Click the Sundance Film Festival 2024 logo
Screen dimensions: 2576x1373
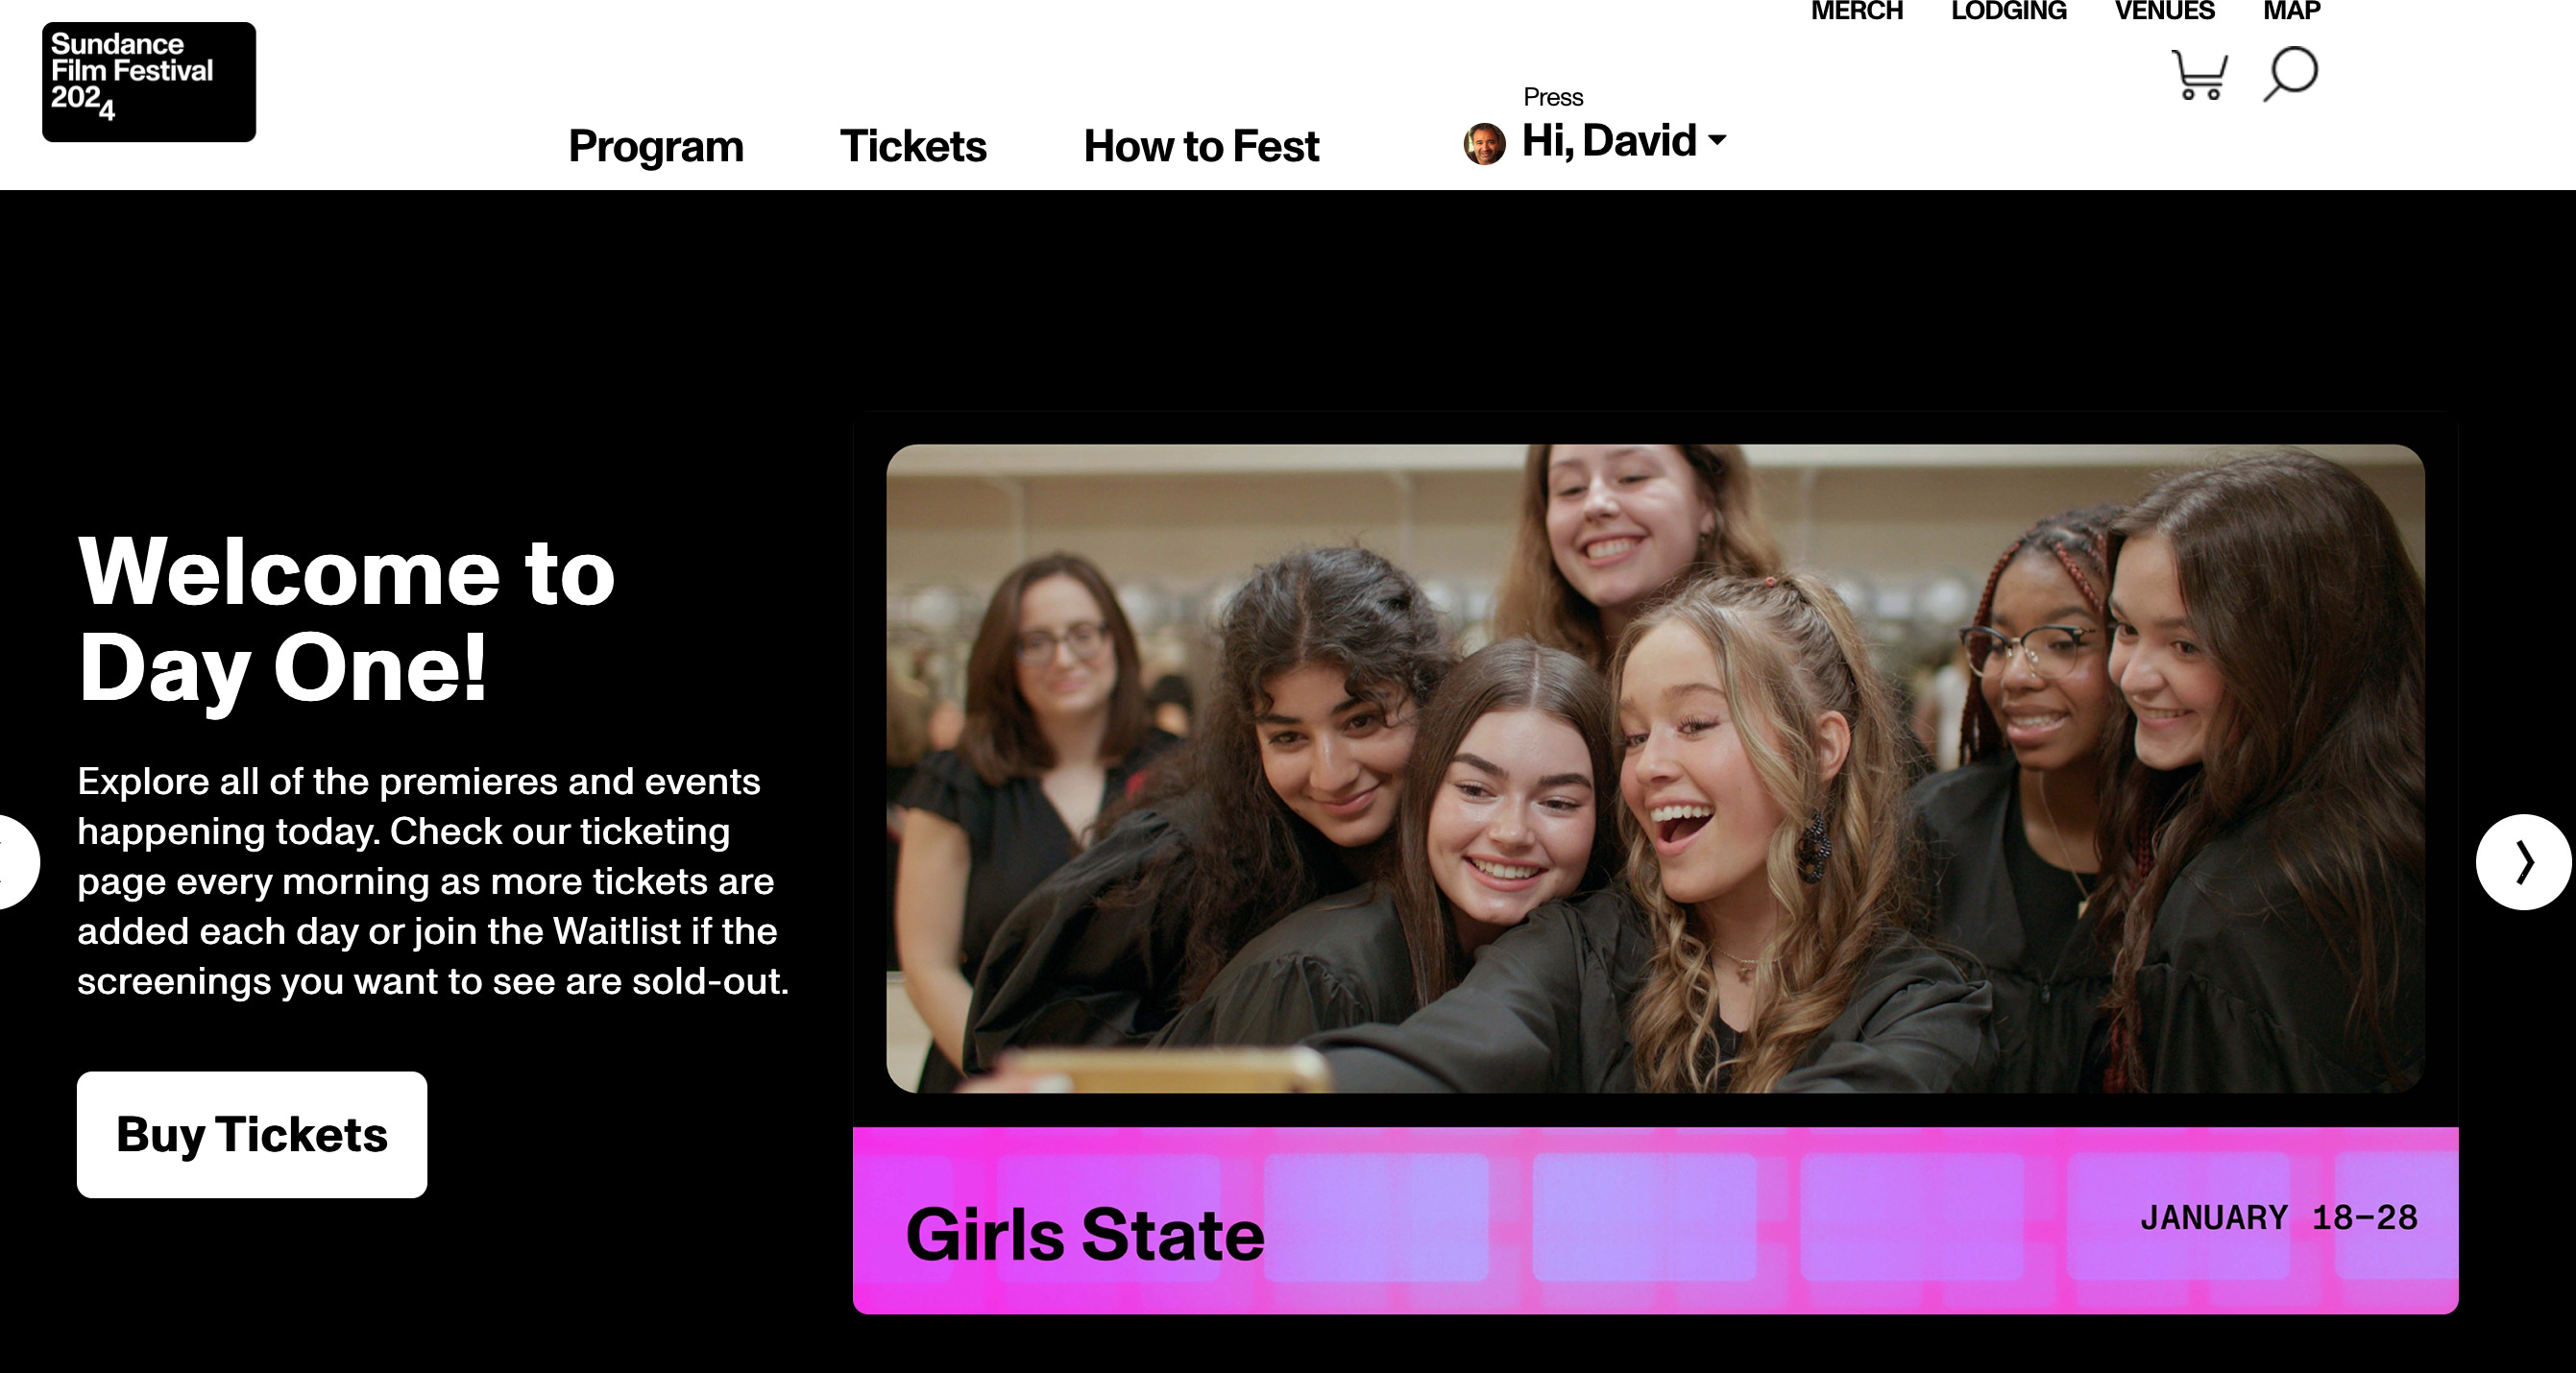(149, 82)
